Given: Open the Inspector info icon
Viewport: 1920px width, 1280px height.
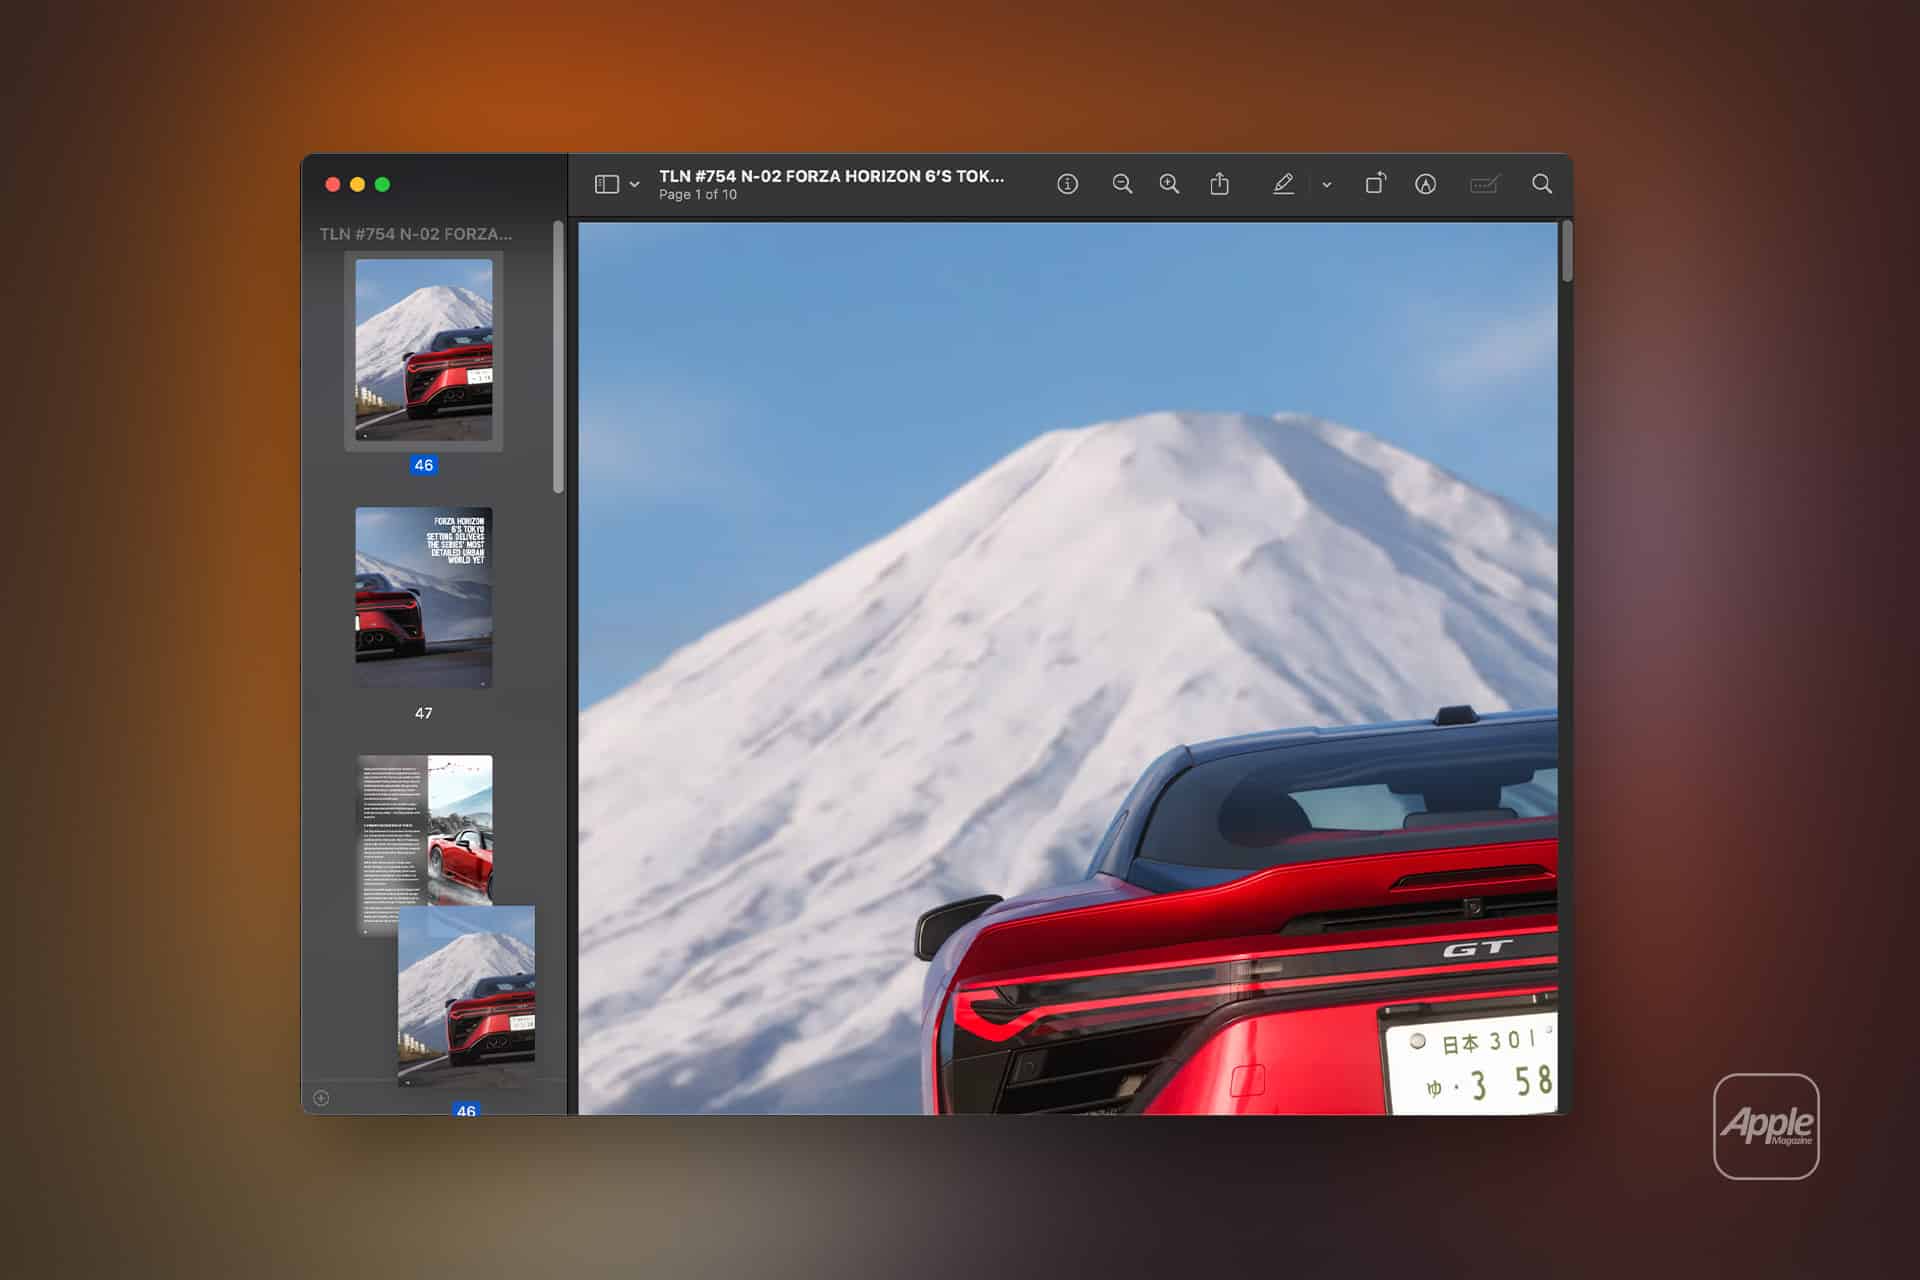Looking at the screenshot, I should [x=1068, y=184].
